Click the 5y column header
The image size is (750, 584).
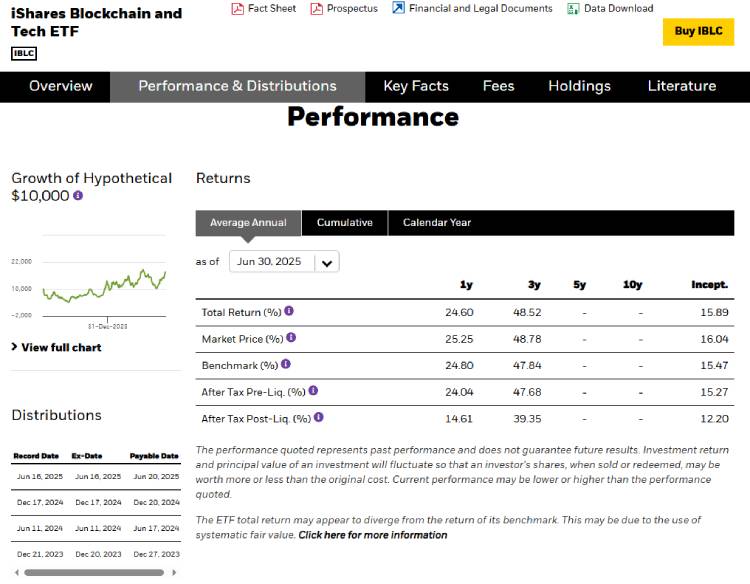[x=579, y=285]
